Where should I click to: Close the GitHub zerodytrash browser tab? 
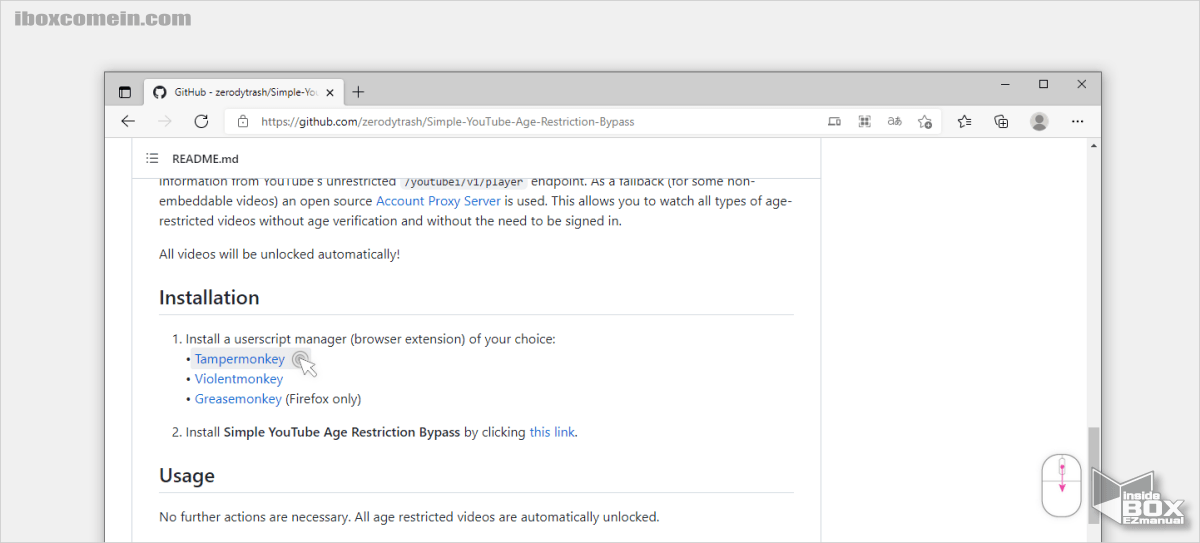330,92
